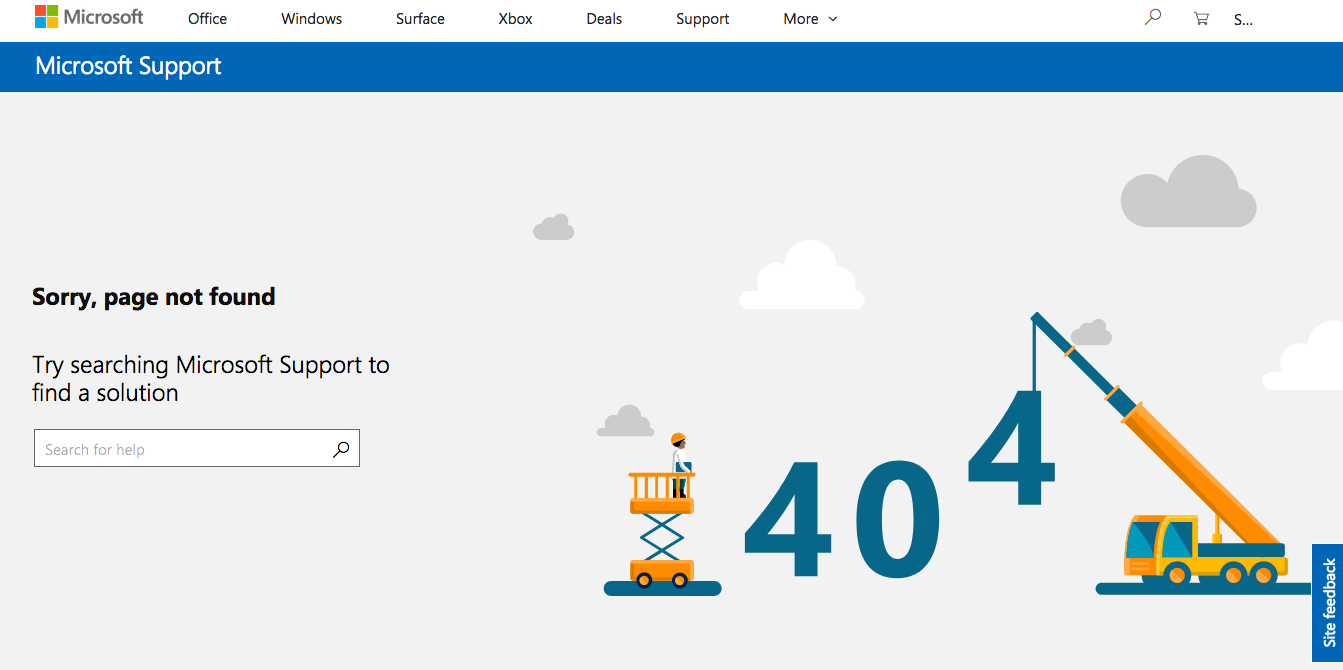The width and height of the screenshot is (1343, 670).
Task: Open the shopping cart icon
Action: 1201,18
